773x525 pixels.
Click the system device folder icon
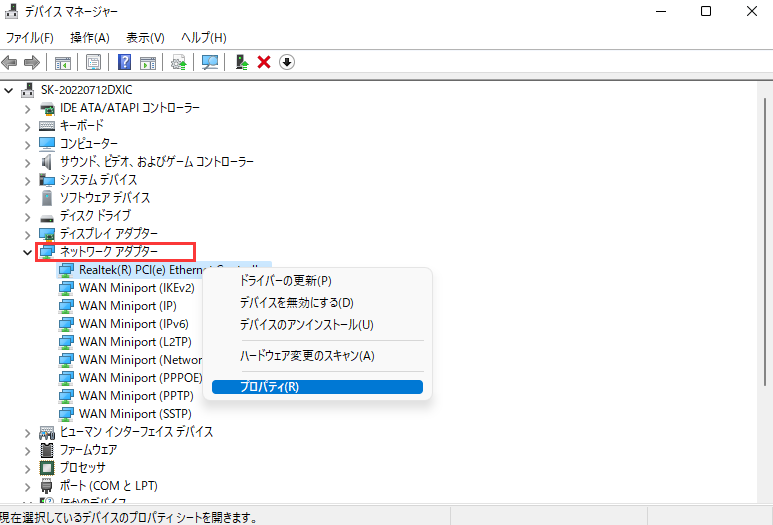[x=47, y=180]
